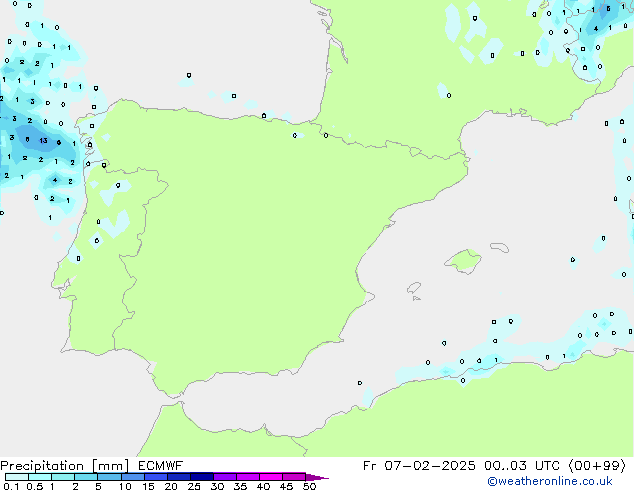Click the legend scale label 45

(x=286, y=486)
